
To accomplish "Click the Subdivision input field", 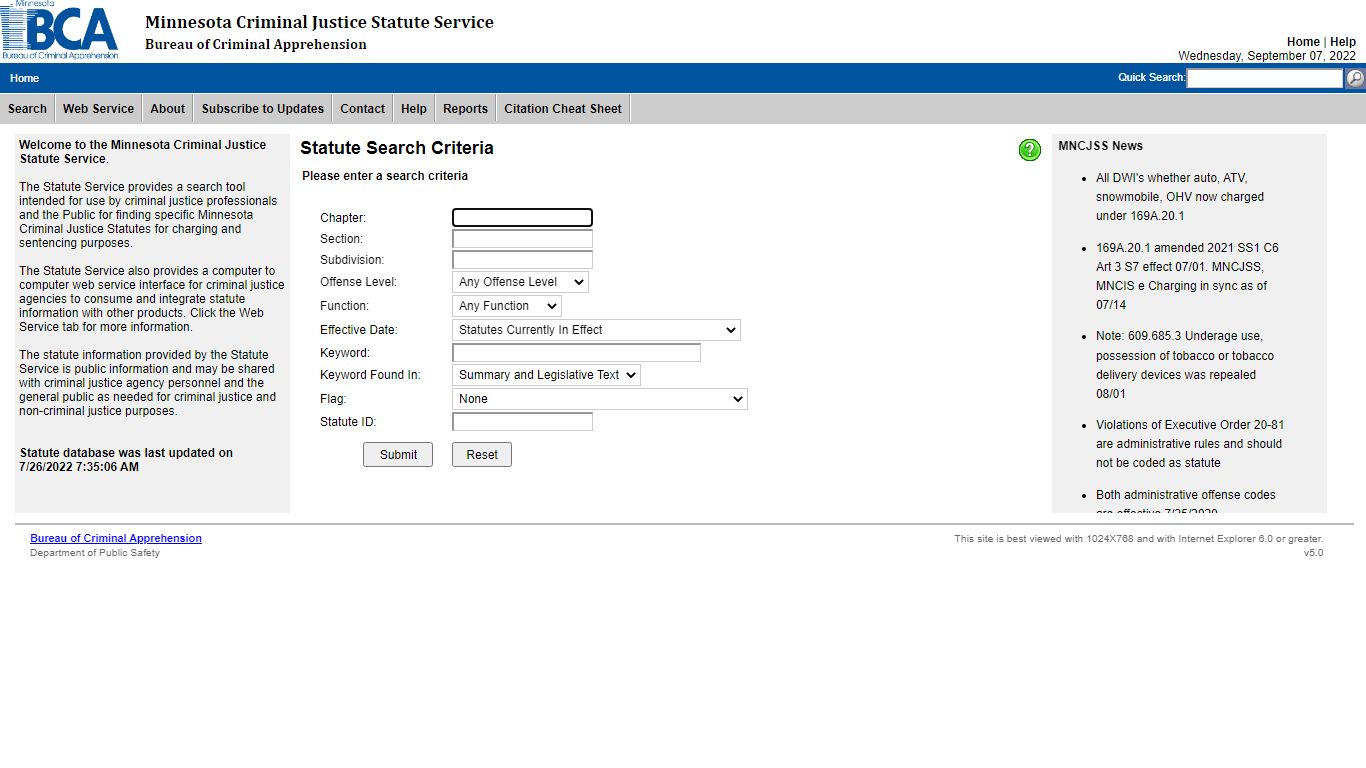I will [522, 260].
